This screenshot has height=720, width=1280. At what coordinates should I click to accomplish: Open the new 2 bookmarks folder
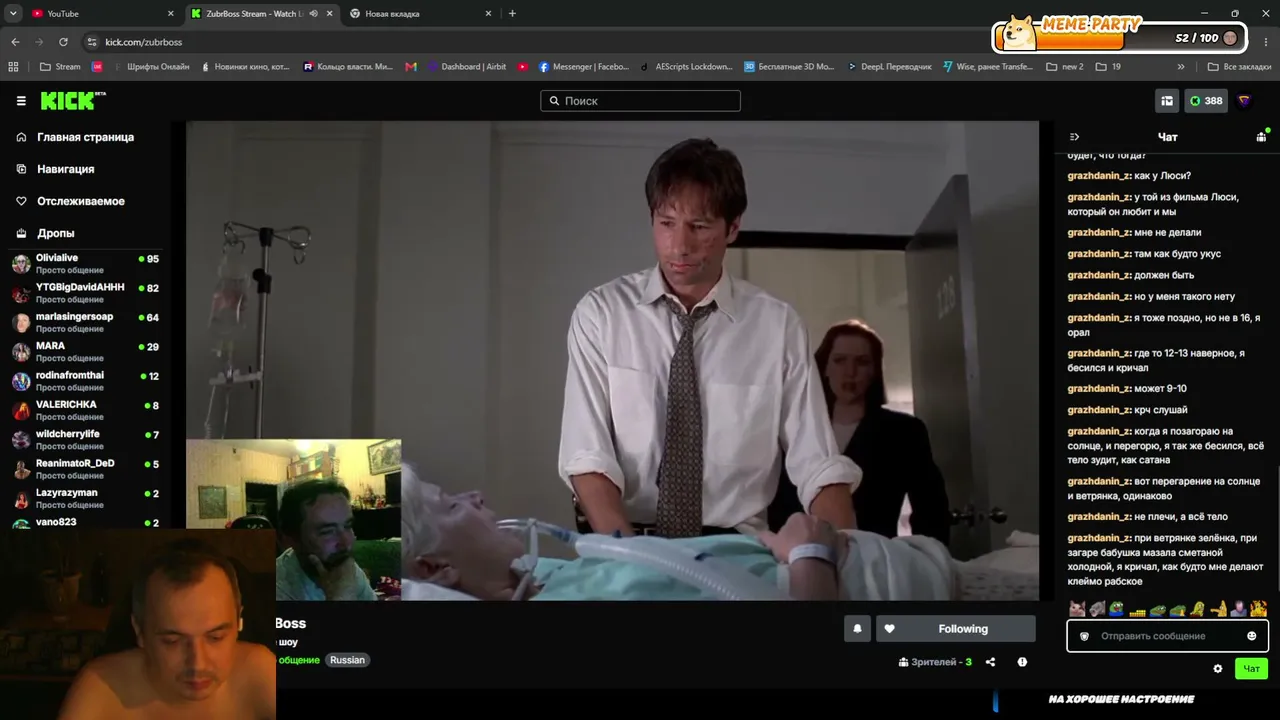click(x=1065, y=67)
